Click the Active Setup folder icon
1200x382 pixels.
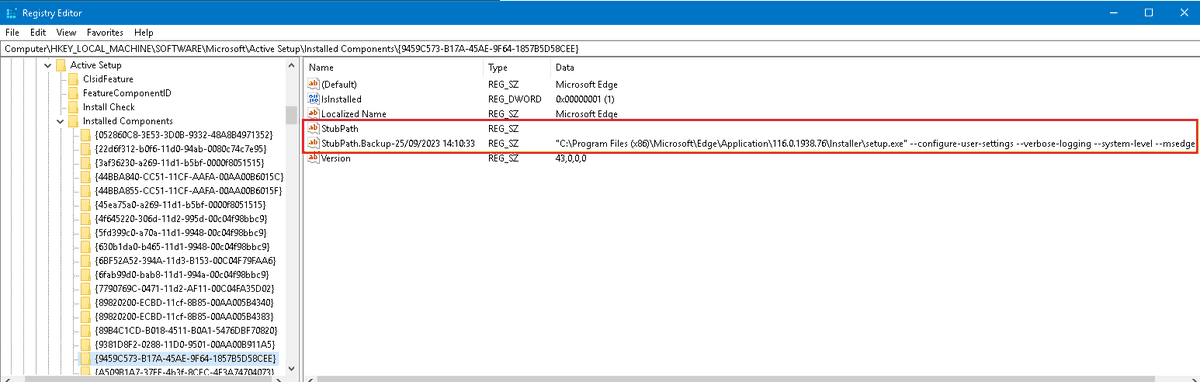(x=60, y=65)
